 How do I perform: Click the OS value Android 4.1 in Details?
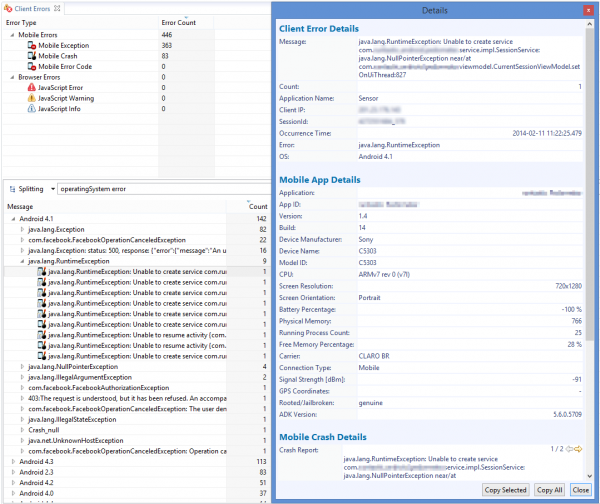[375, 157]
